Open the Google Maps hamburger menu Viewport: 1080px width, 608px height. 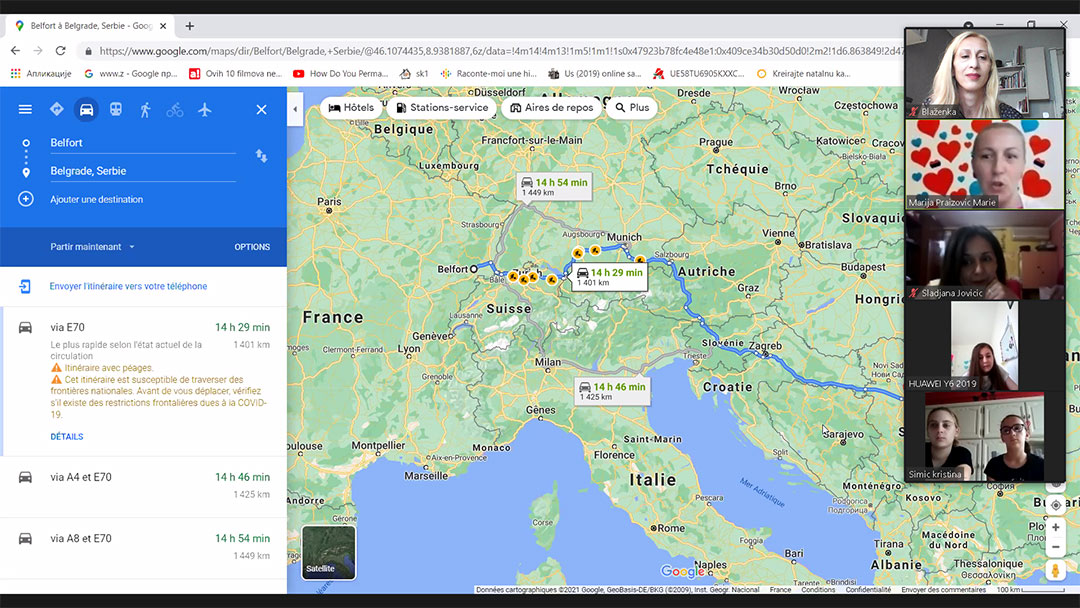[25, 109]
